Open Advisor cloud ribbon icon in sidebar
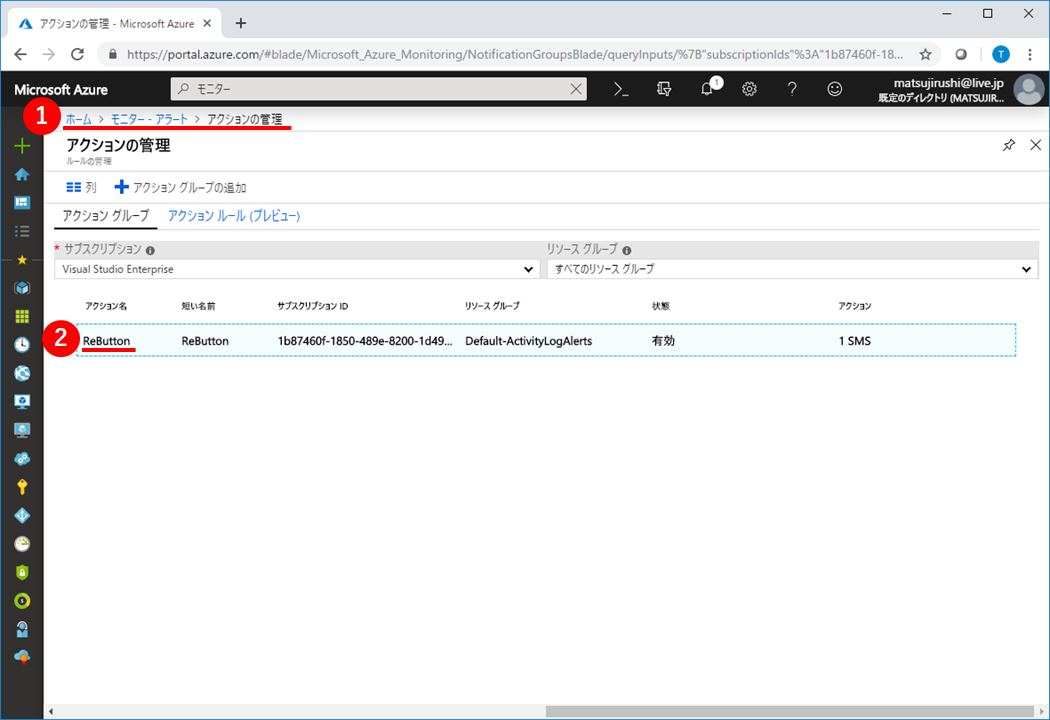1050x720 pixels. point(22,658)
